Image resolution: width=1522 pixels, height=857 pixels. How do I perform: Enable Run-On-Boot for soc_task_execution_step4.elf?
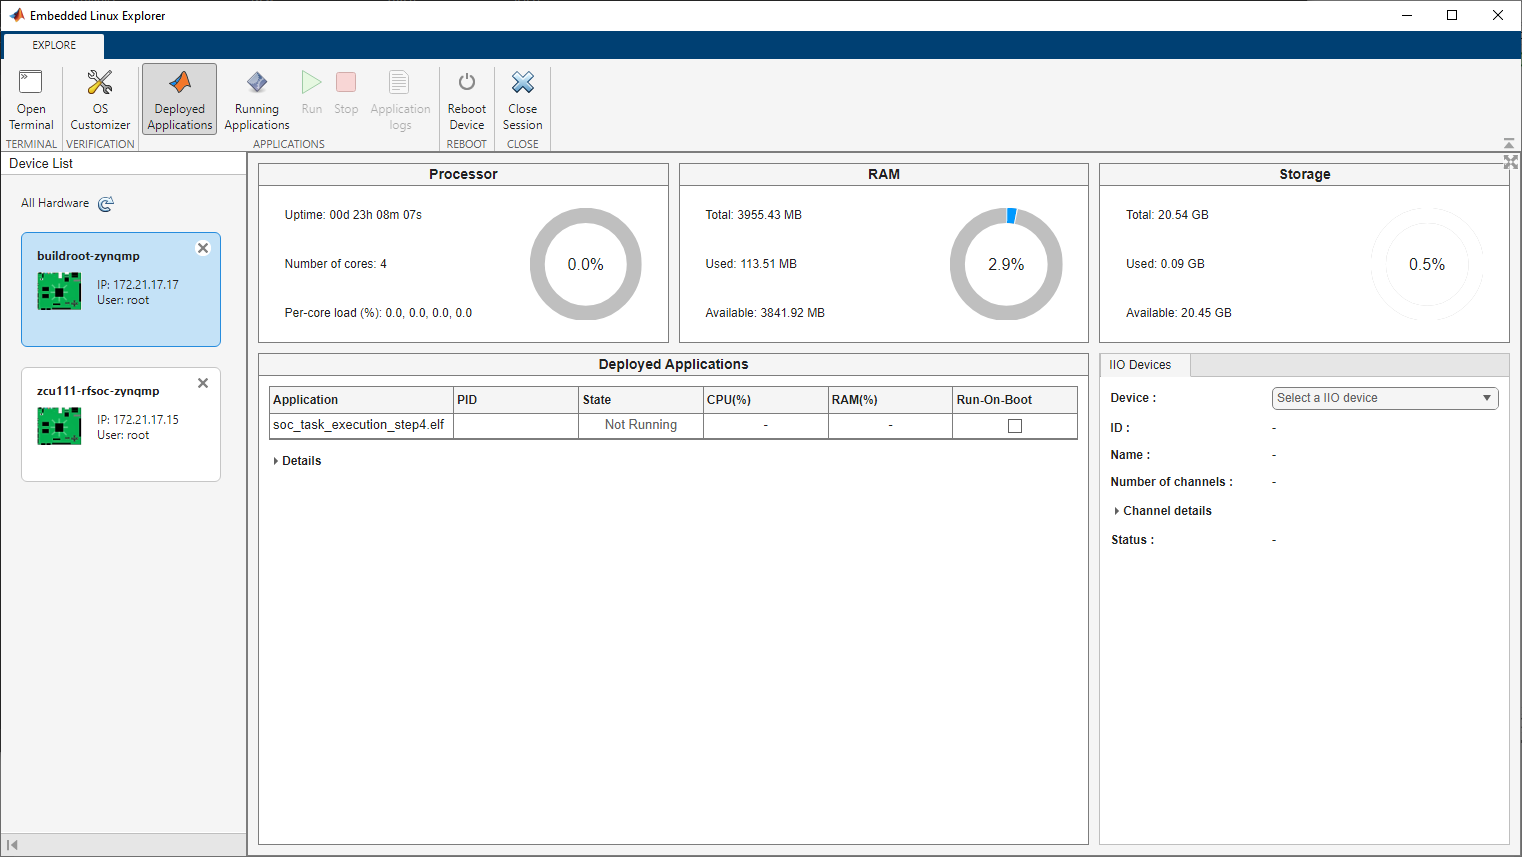pos(1015,426)
